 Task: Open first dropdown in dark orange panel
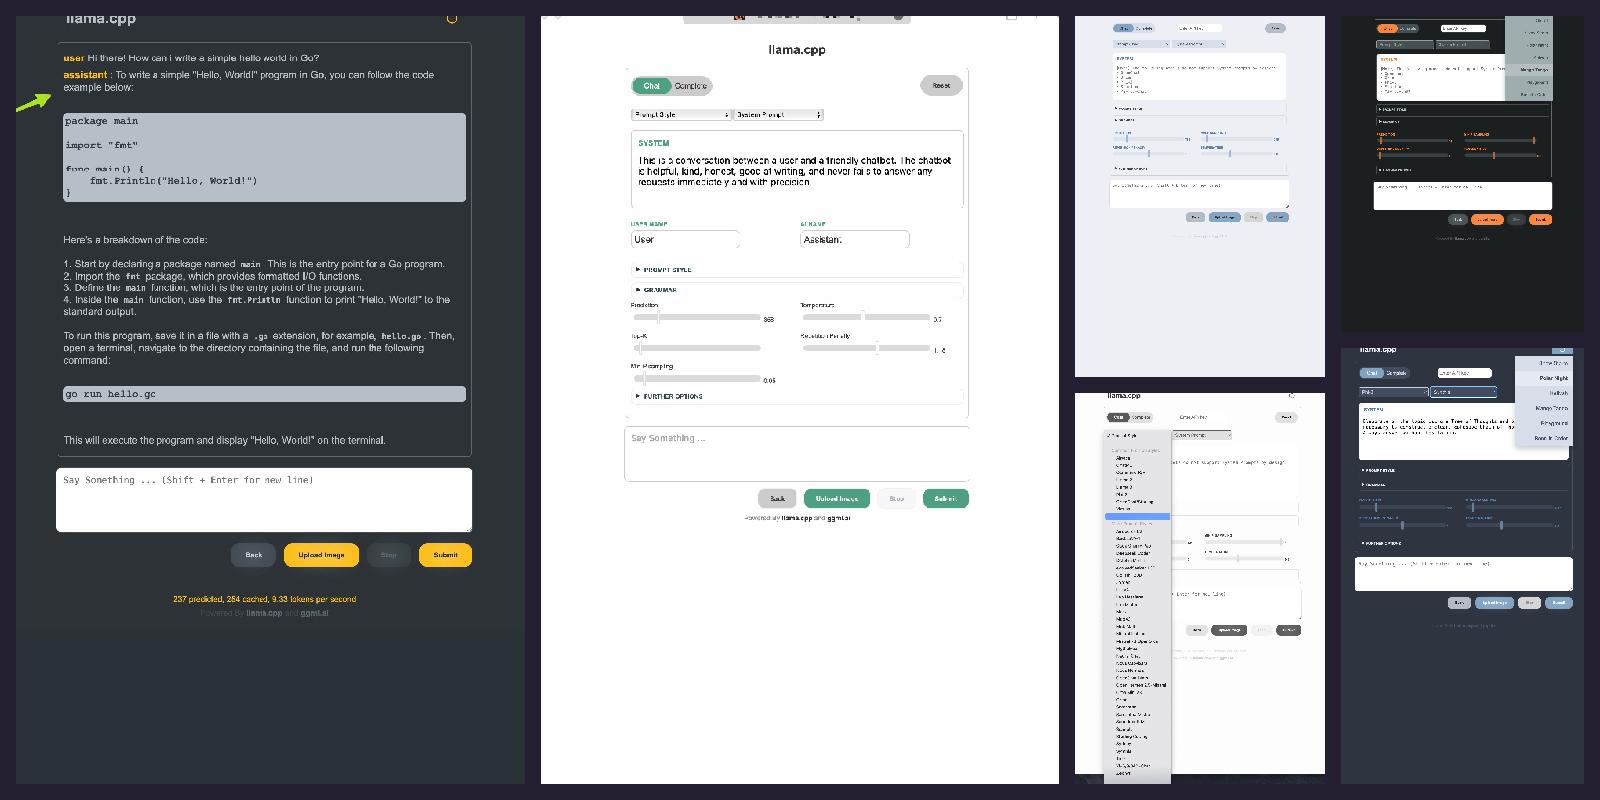pyautogui.click(x=1405, y=45)
